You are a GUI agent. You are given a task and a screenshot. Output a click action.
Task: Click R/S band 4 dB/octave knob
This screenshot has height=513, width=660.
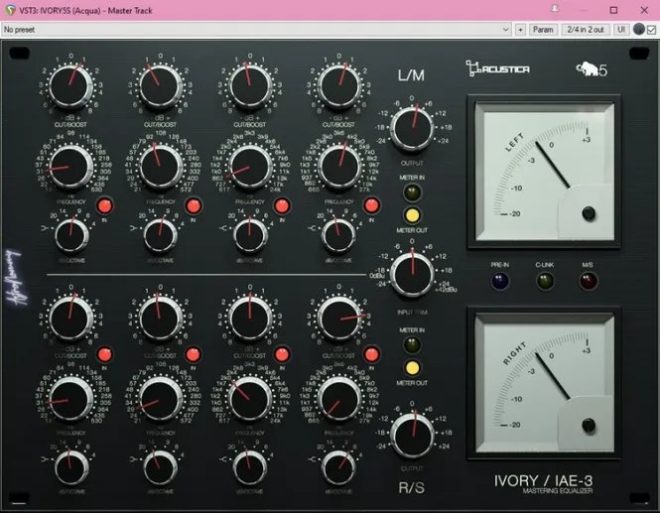click(338, 467)
